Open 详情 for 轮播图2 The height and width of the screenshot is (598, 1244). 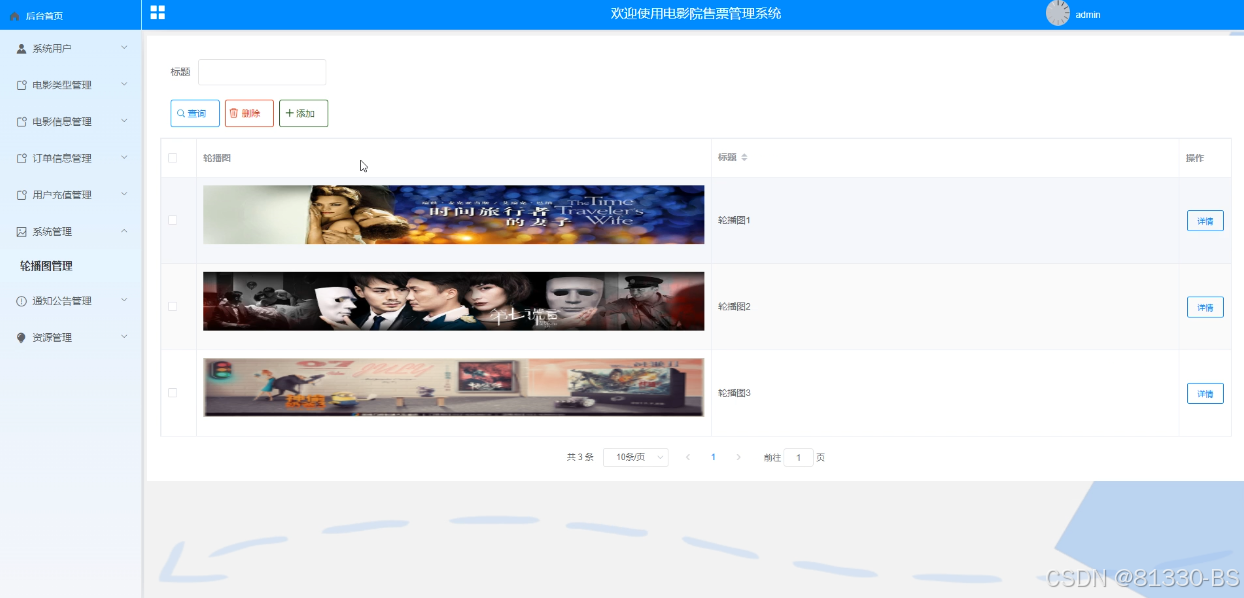[x=1205, y=307]
